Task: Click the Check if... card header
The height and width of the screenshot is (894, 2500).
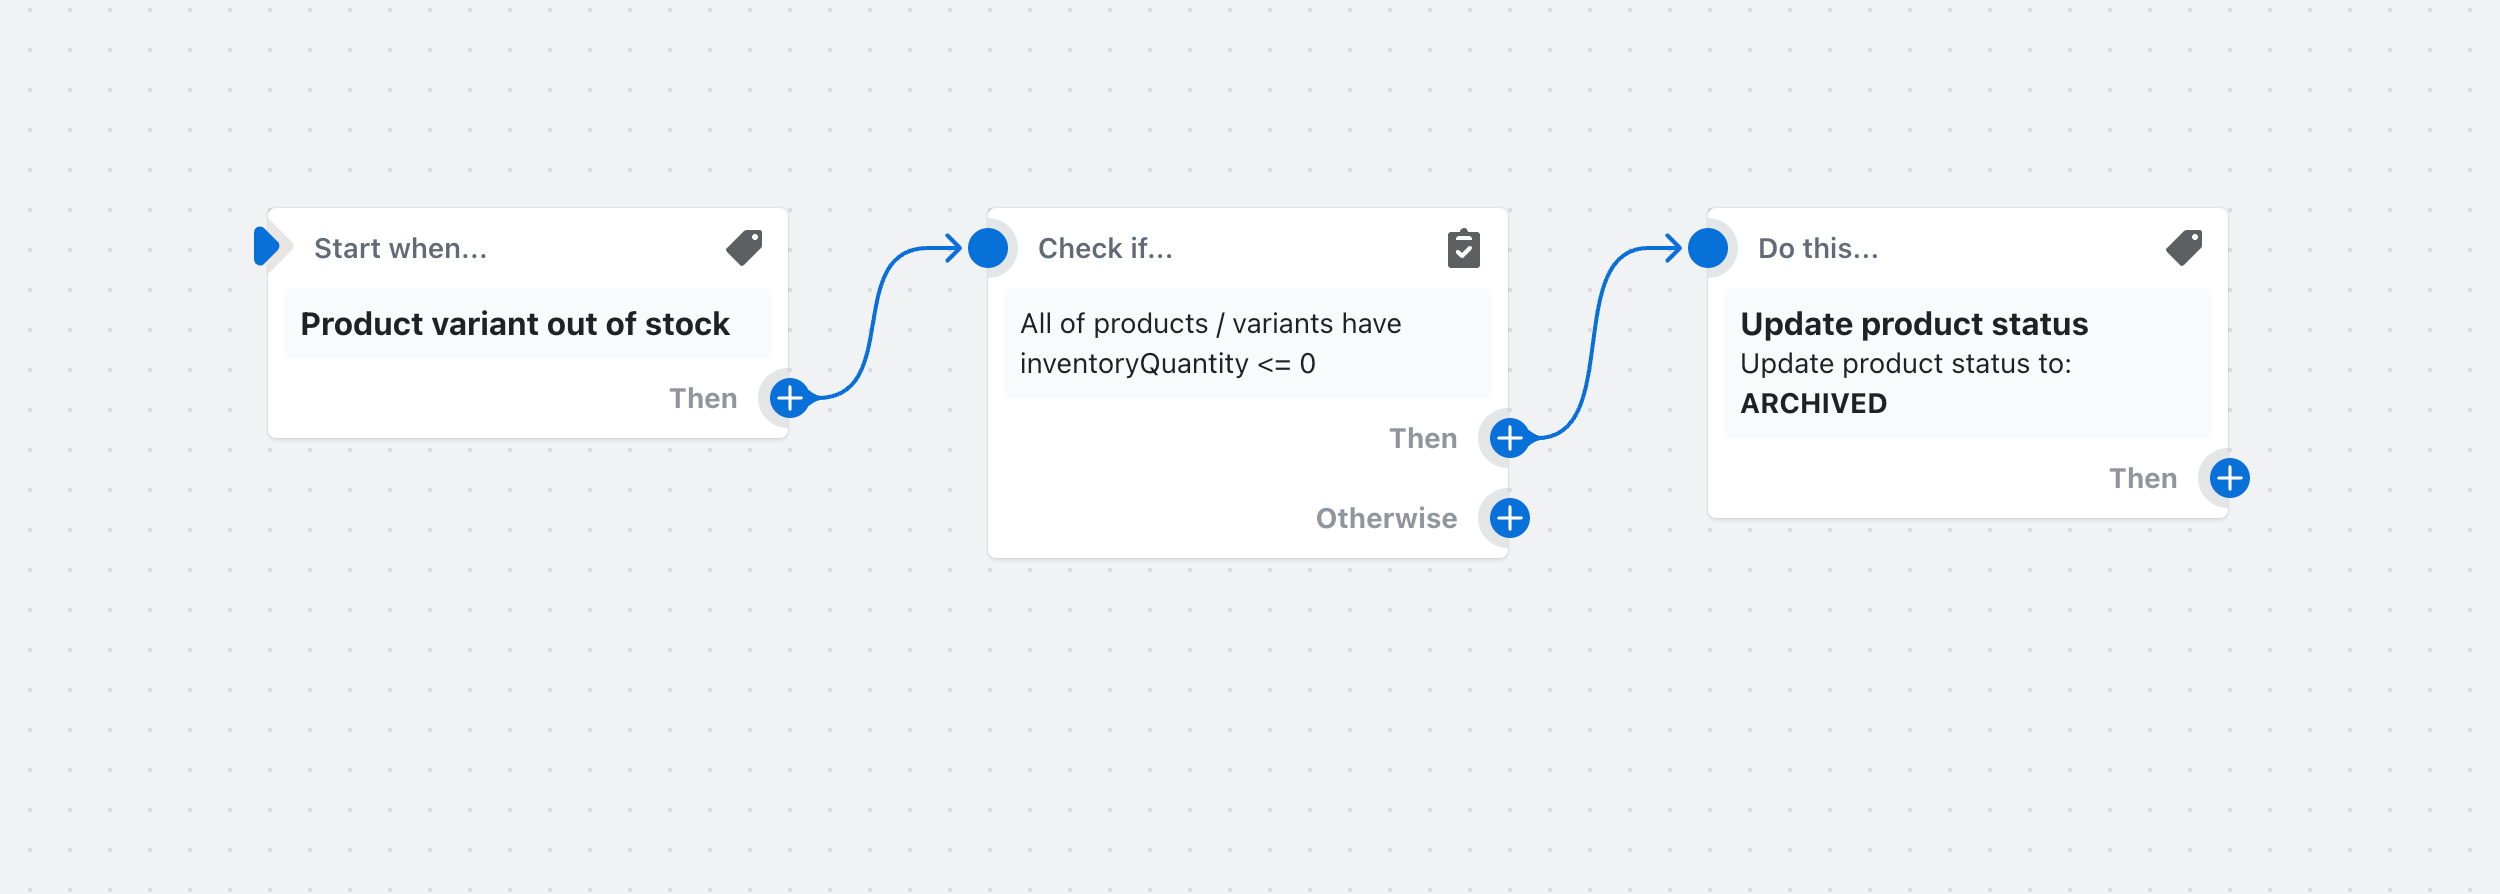Action: click(1105, 248)
